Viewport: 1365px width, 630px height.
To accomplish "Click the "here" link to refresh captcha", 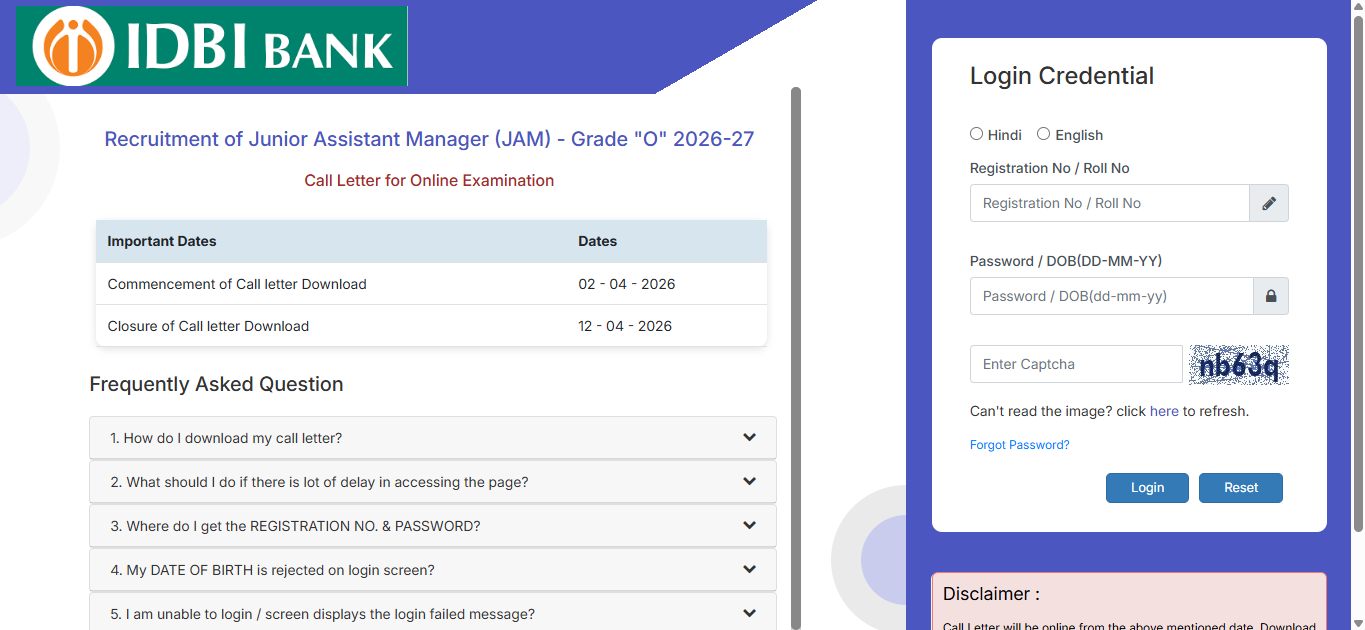I will 1164,411.
